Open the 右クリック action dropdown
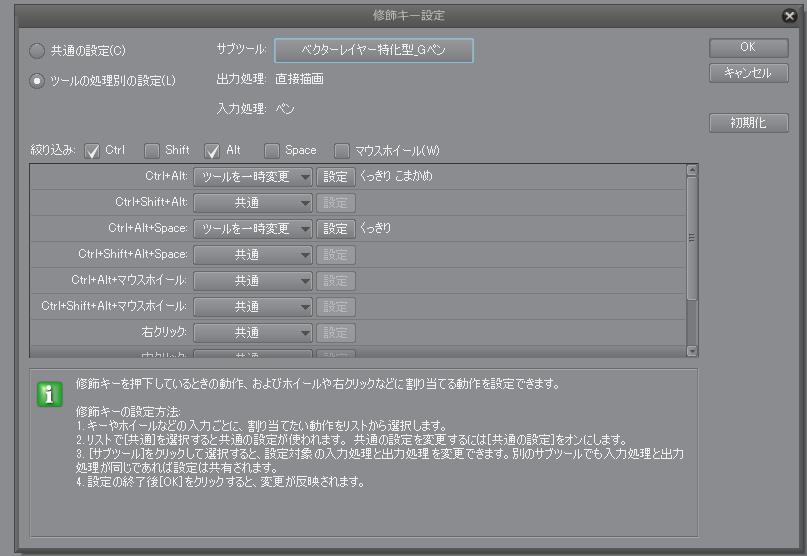The width and height of the screenshot is (807, 556). 253,333
